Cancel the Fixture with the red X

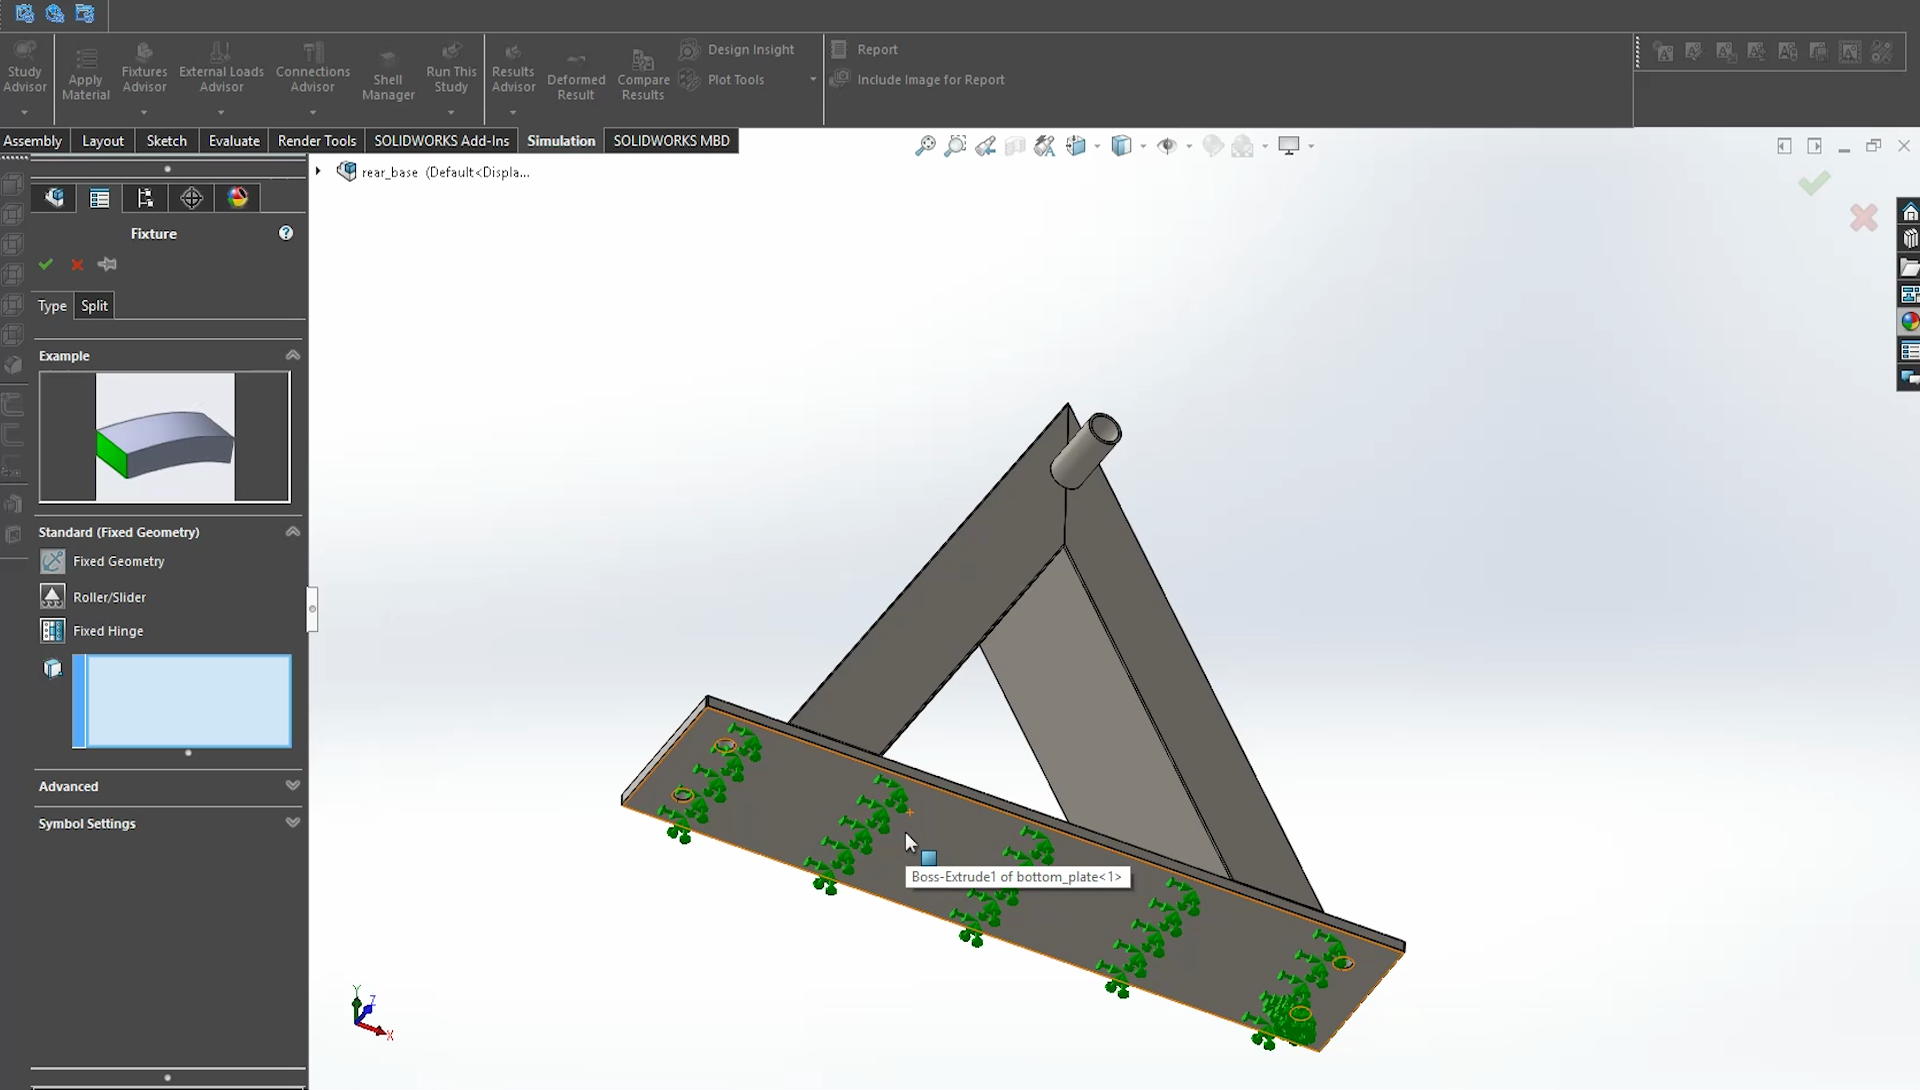point(77,265)
